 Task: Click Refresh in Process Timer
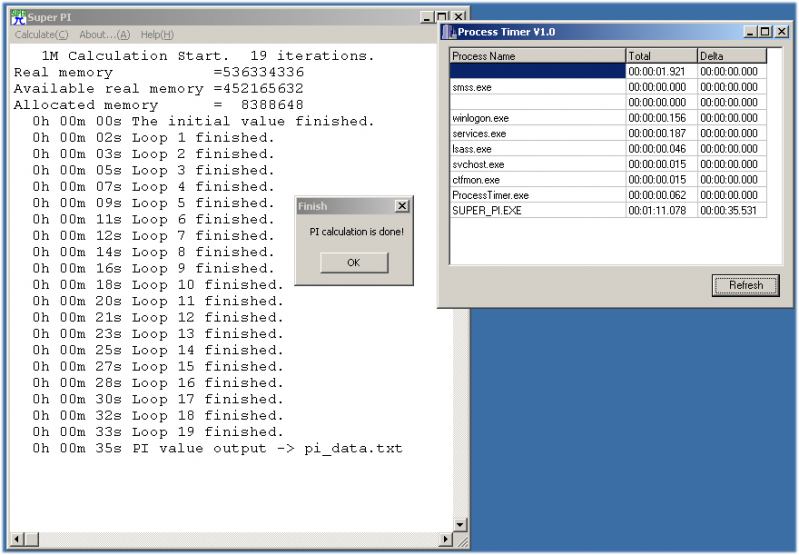745,285
